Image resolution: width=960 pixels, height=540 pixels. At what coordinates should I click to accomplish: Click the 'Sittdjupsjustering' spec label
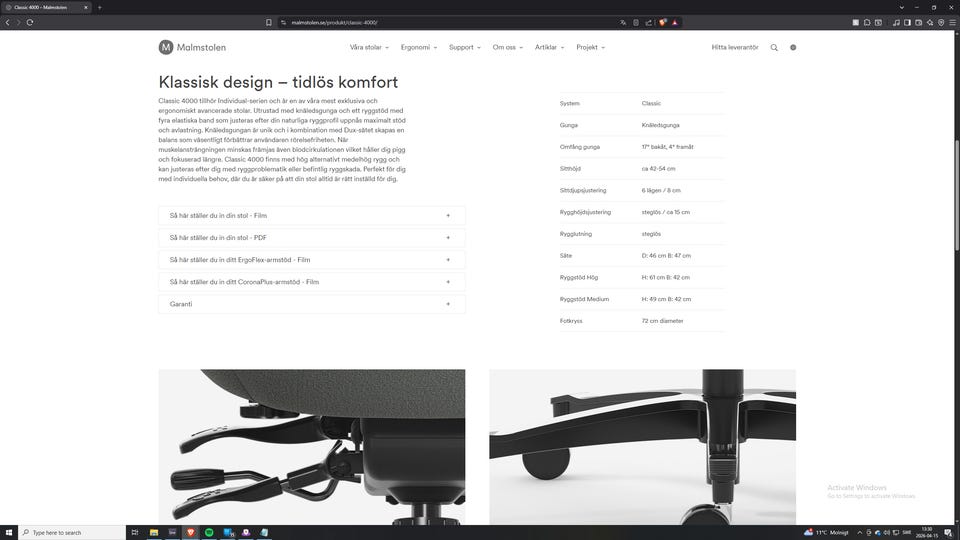[583, 190]
